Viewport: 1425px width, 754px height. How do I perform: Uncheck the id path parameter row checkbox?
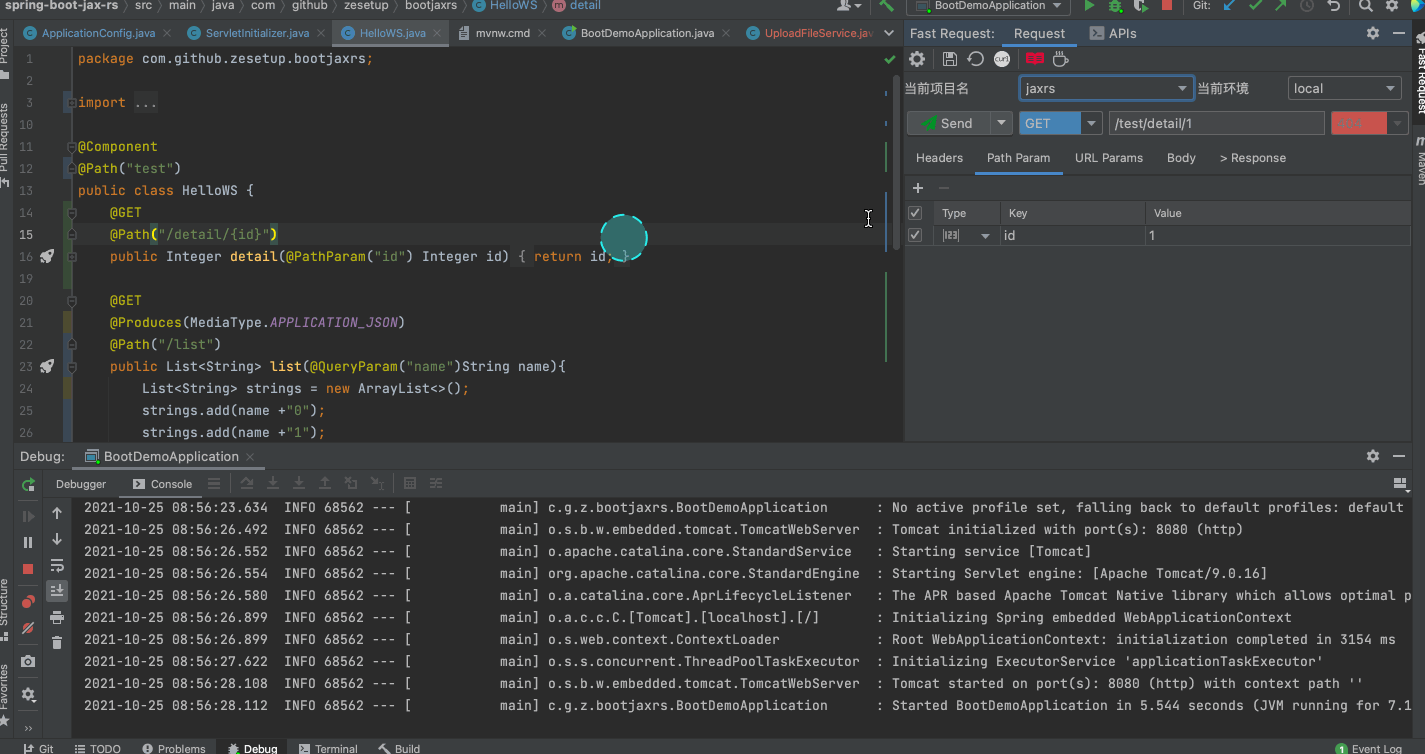tap(914, 235)
